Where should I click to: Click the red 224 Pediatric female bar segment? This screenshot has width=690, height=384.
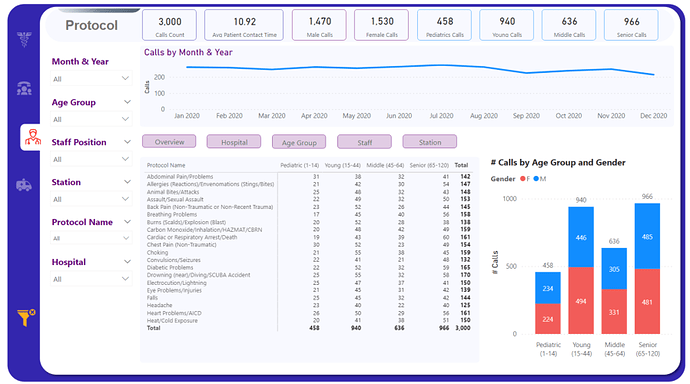pyautogui.click(x=548, y=319)
